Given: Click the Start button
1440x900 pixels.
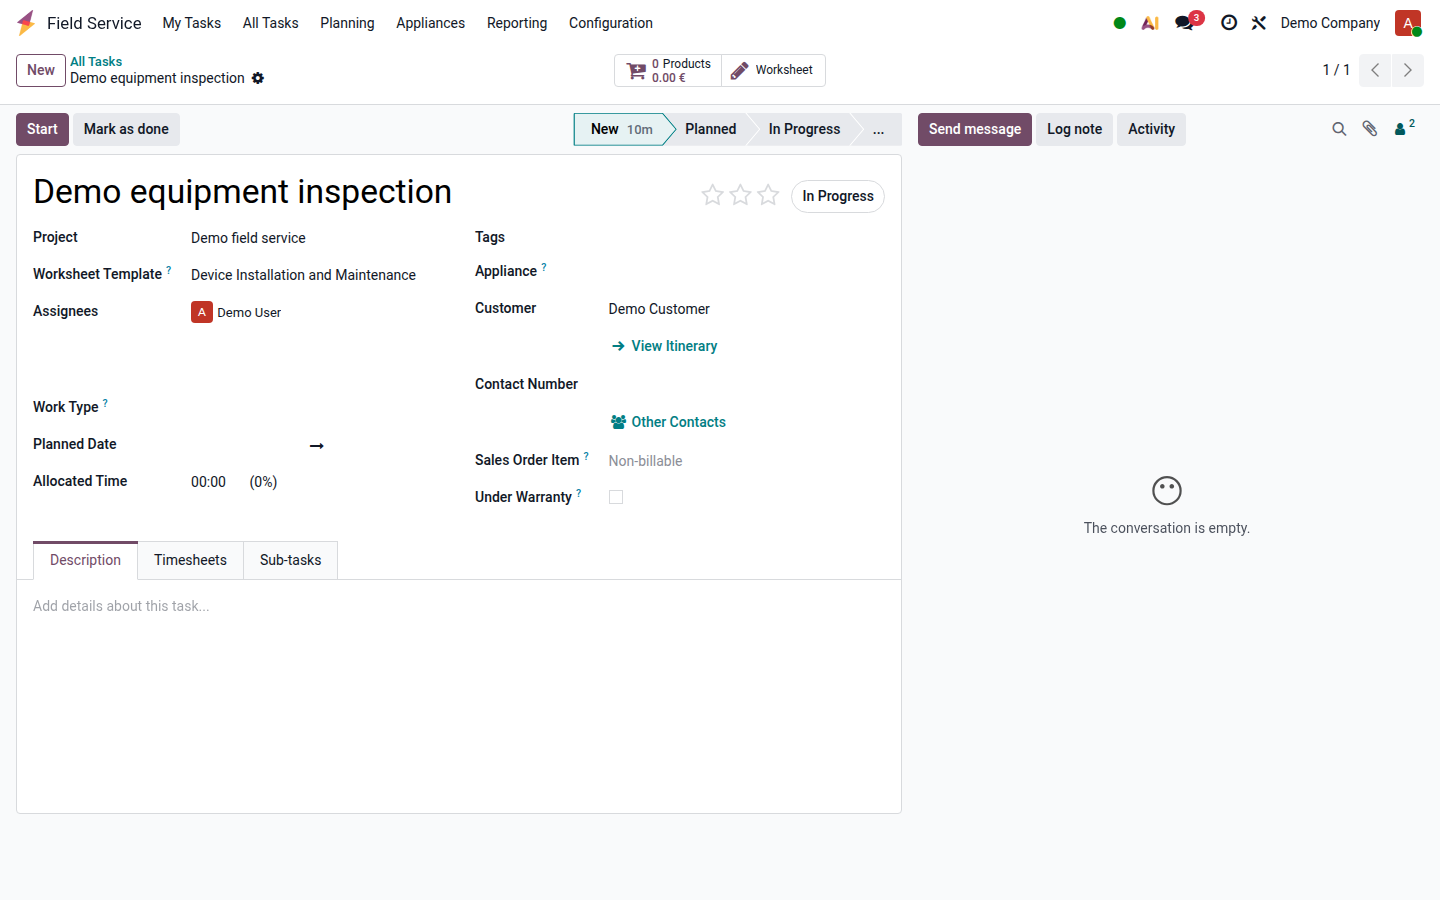Looking at the screenshot, I should pyautogui.click(x=42, y=129).
